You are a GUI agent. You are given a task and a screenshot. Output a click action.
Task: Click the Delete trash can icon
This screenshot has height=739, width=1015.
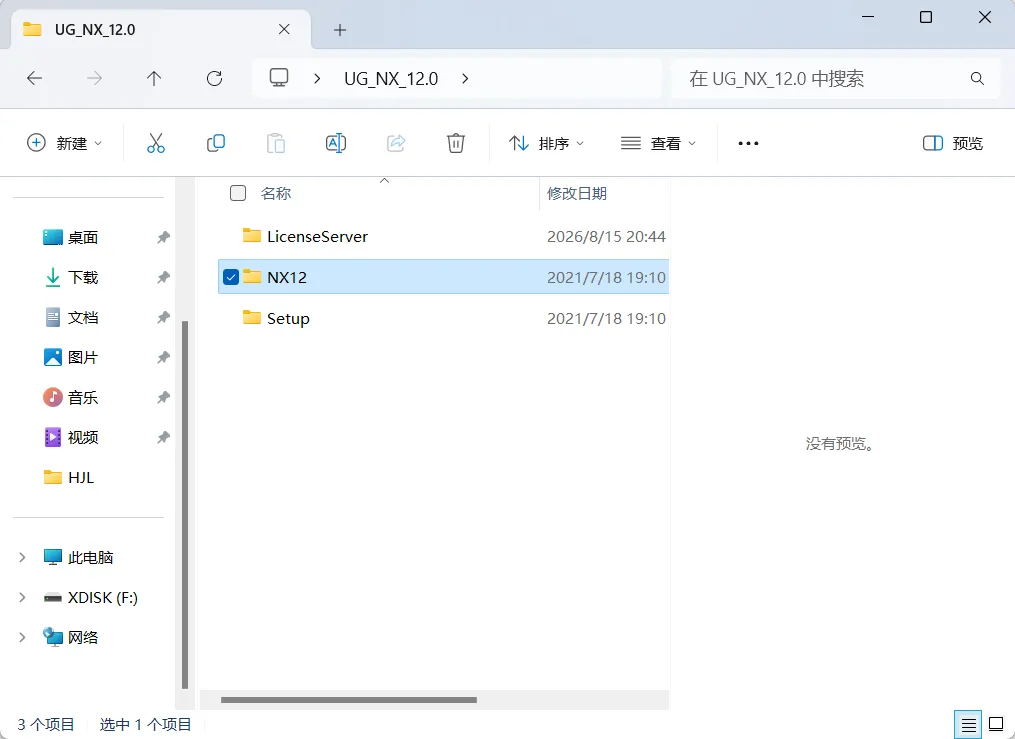click(456, 143)
